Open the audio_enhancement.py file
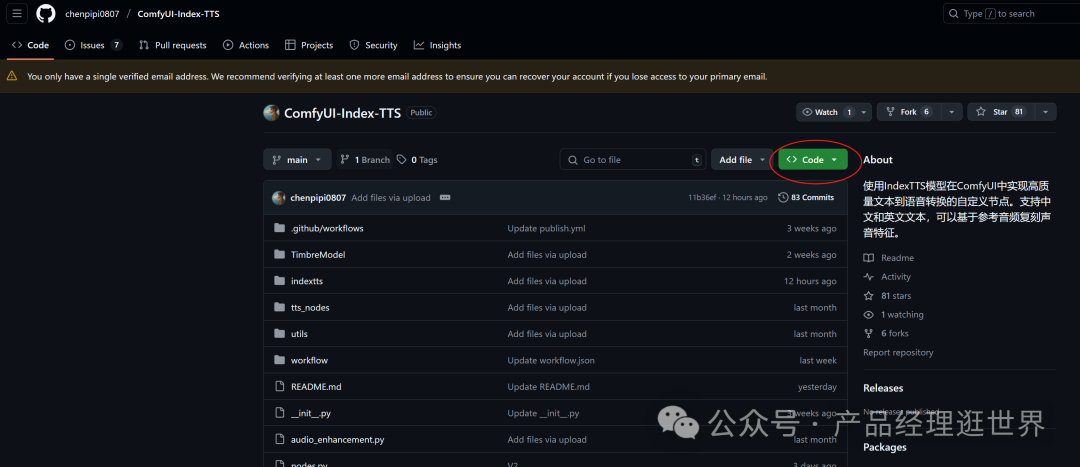This screenshot has width=1080, height=467. click(338, 439)
